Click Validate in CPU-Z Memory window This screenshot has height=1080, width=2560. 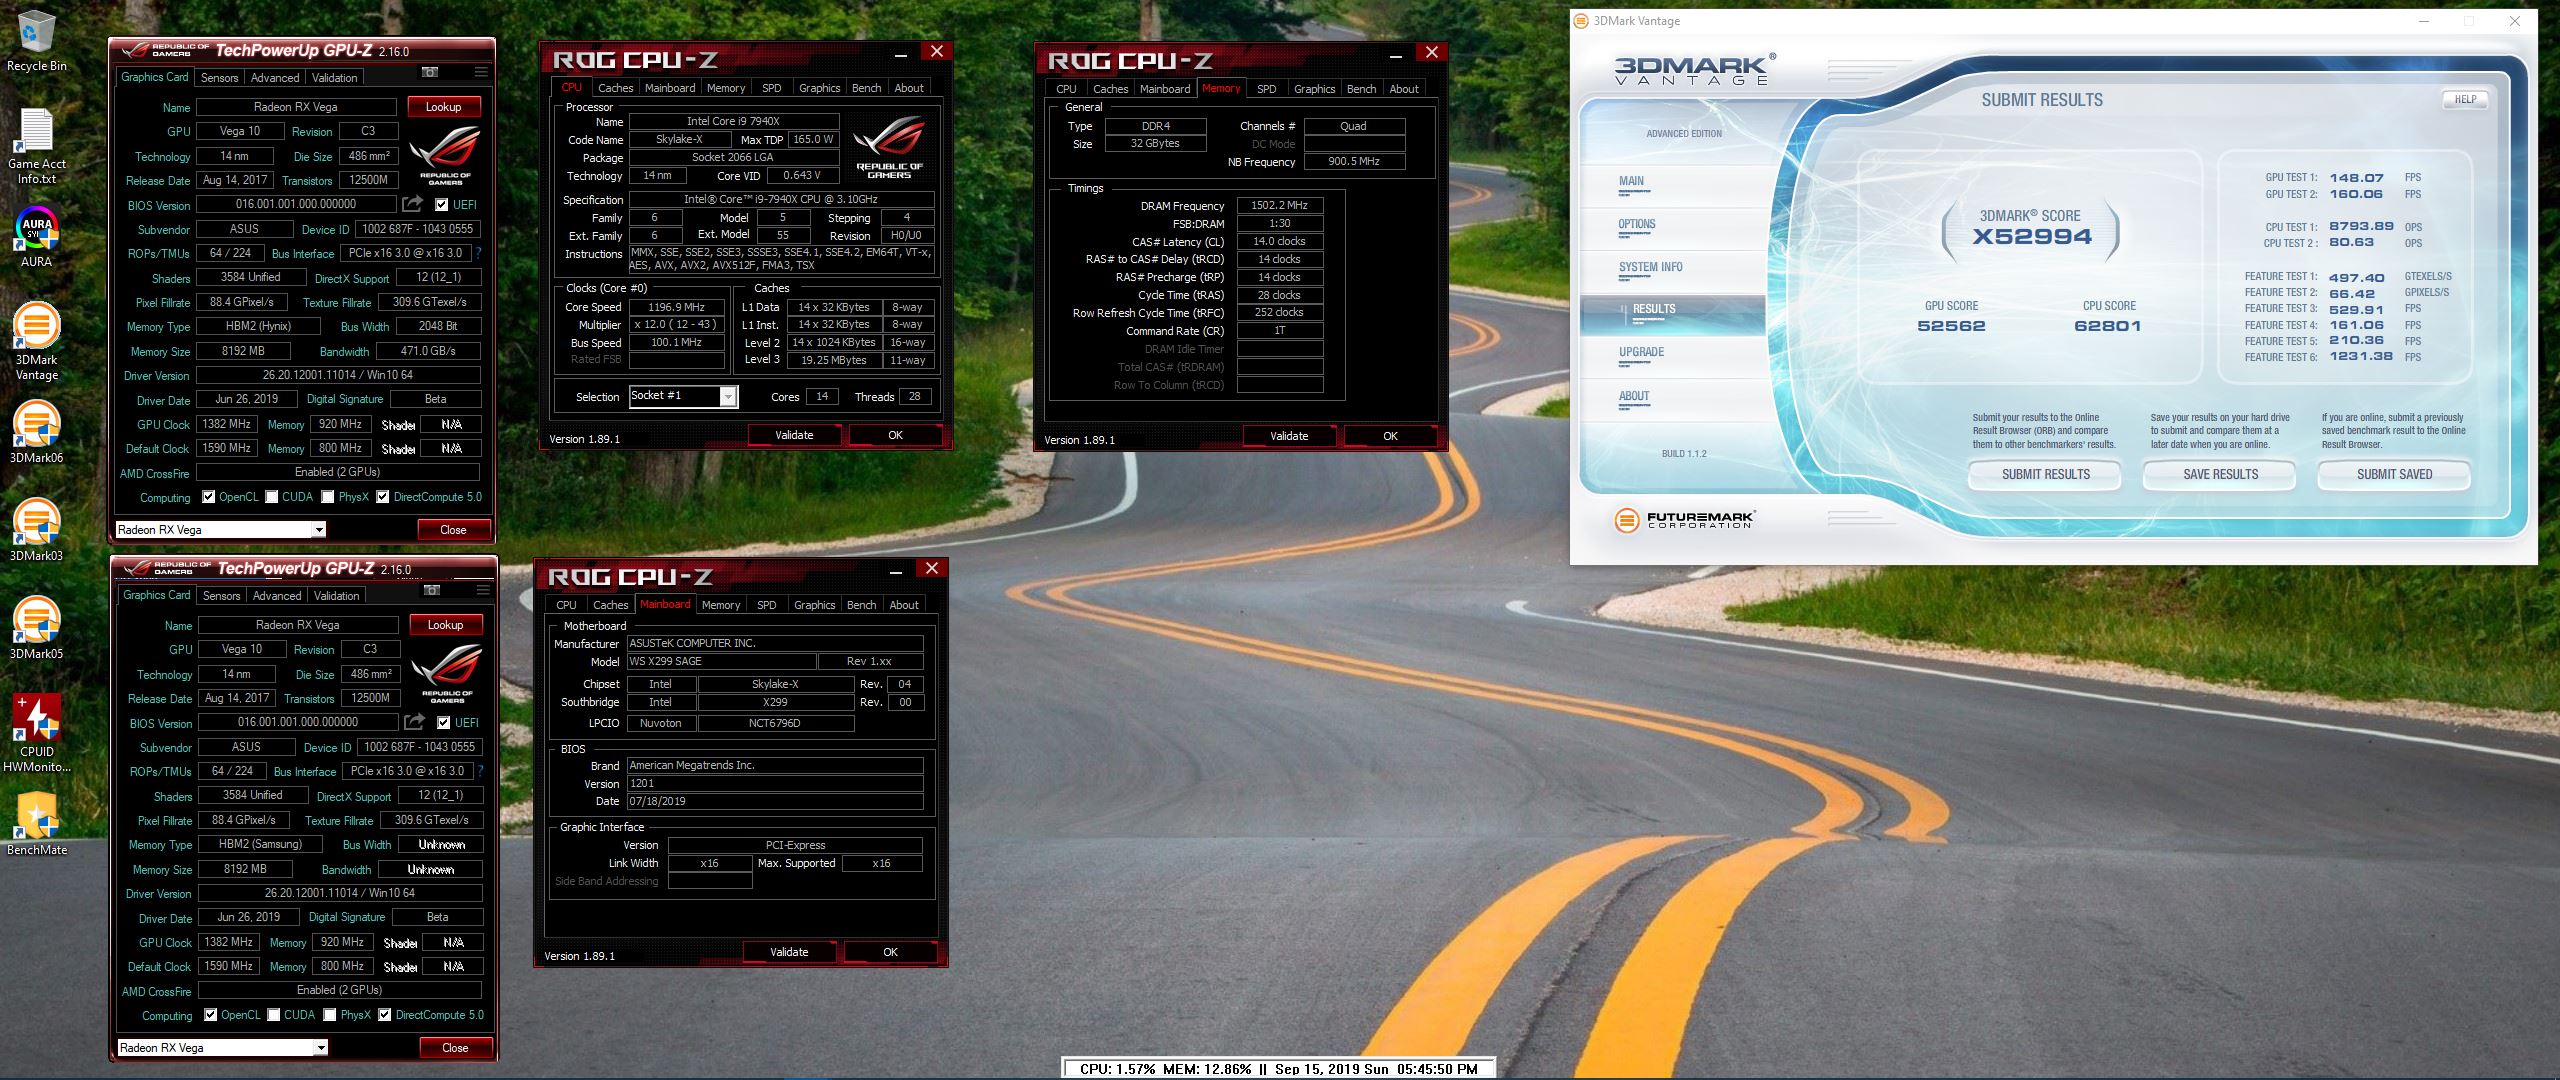(1289, 436)
